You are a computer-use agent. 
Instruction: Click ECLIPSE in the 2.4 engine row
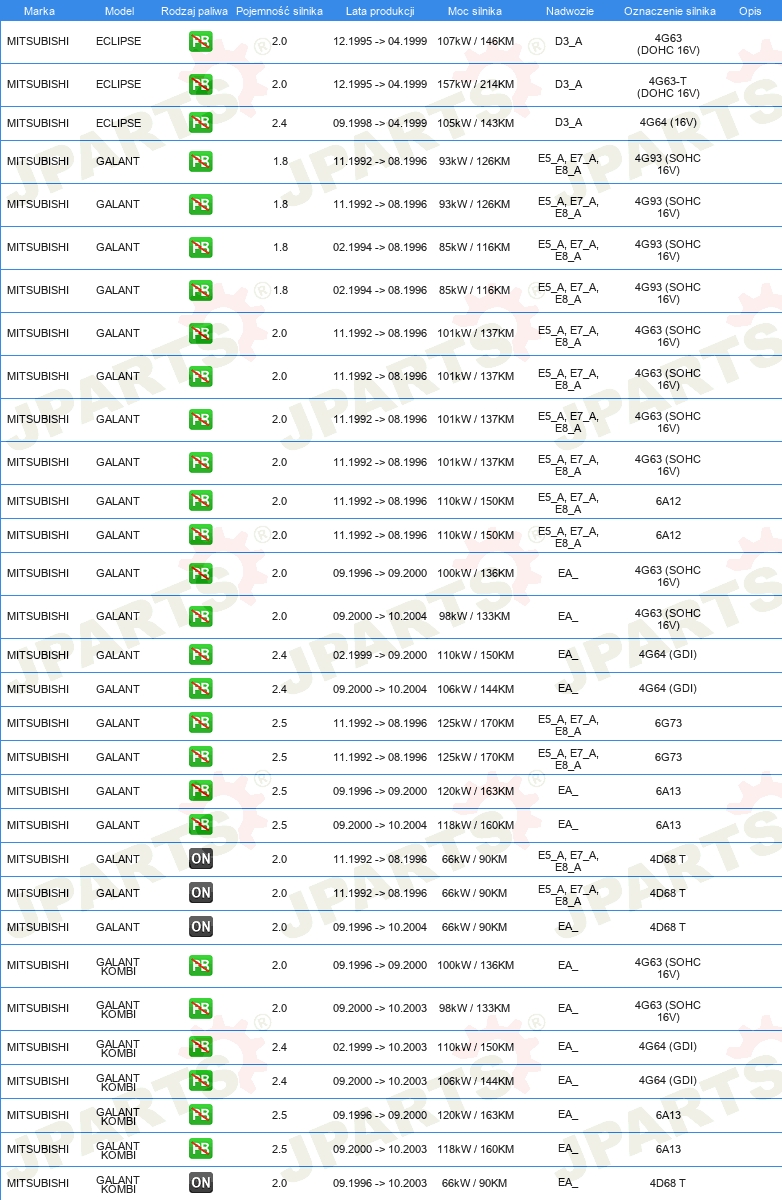(x=119, y=123)
